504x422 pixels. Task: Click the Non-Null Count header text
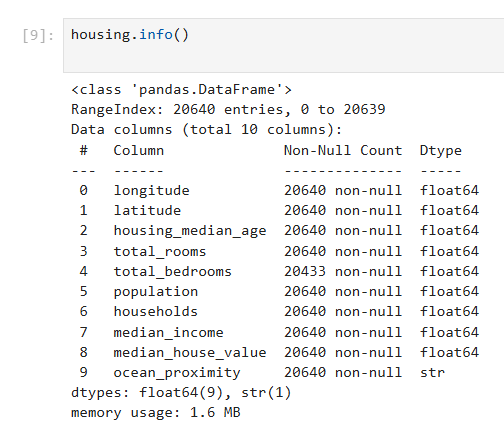343,150
